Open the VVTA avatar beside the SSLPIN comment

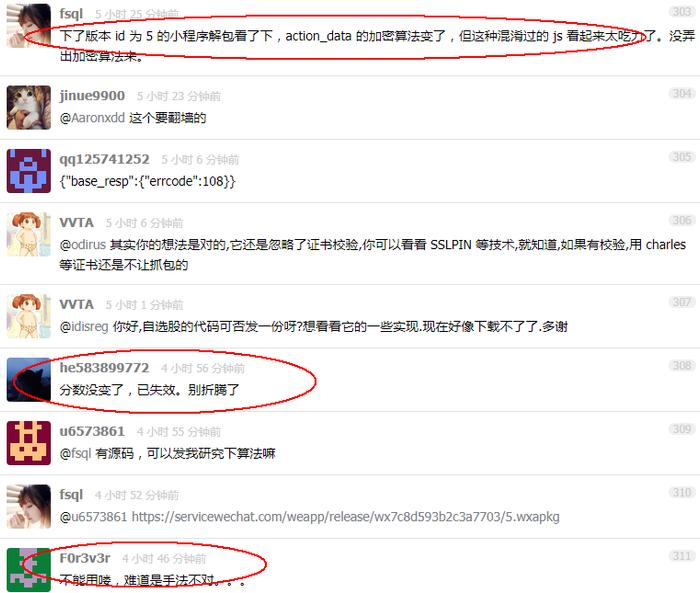(29, 234)
